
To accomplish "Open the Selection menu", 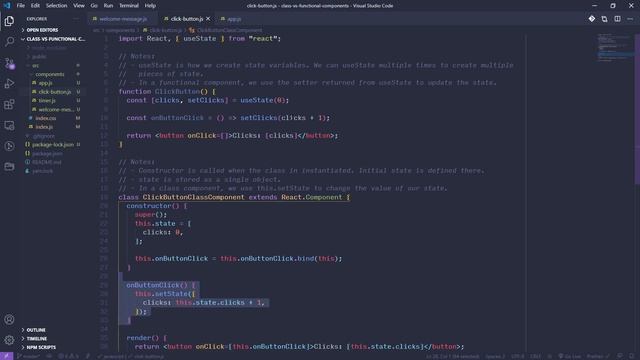I will (x=56, y=6).
